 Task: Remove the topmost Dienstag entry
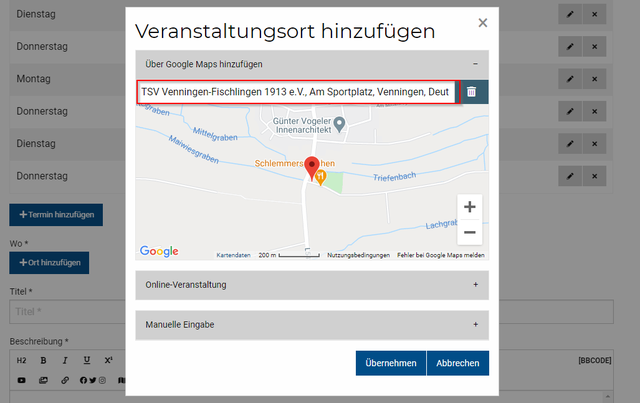click(594, 14)
